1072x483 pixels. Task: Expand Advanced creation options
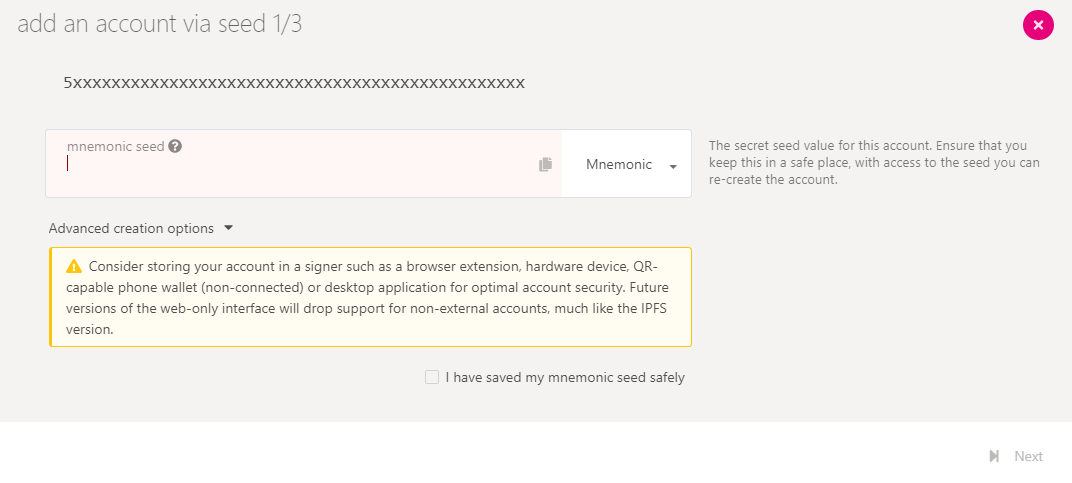131,228
